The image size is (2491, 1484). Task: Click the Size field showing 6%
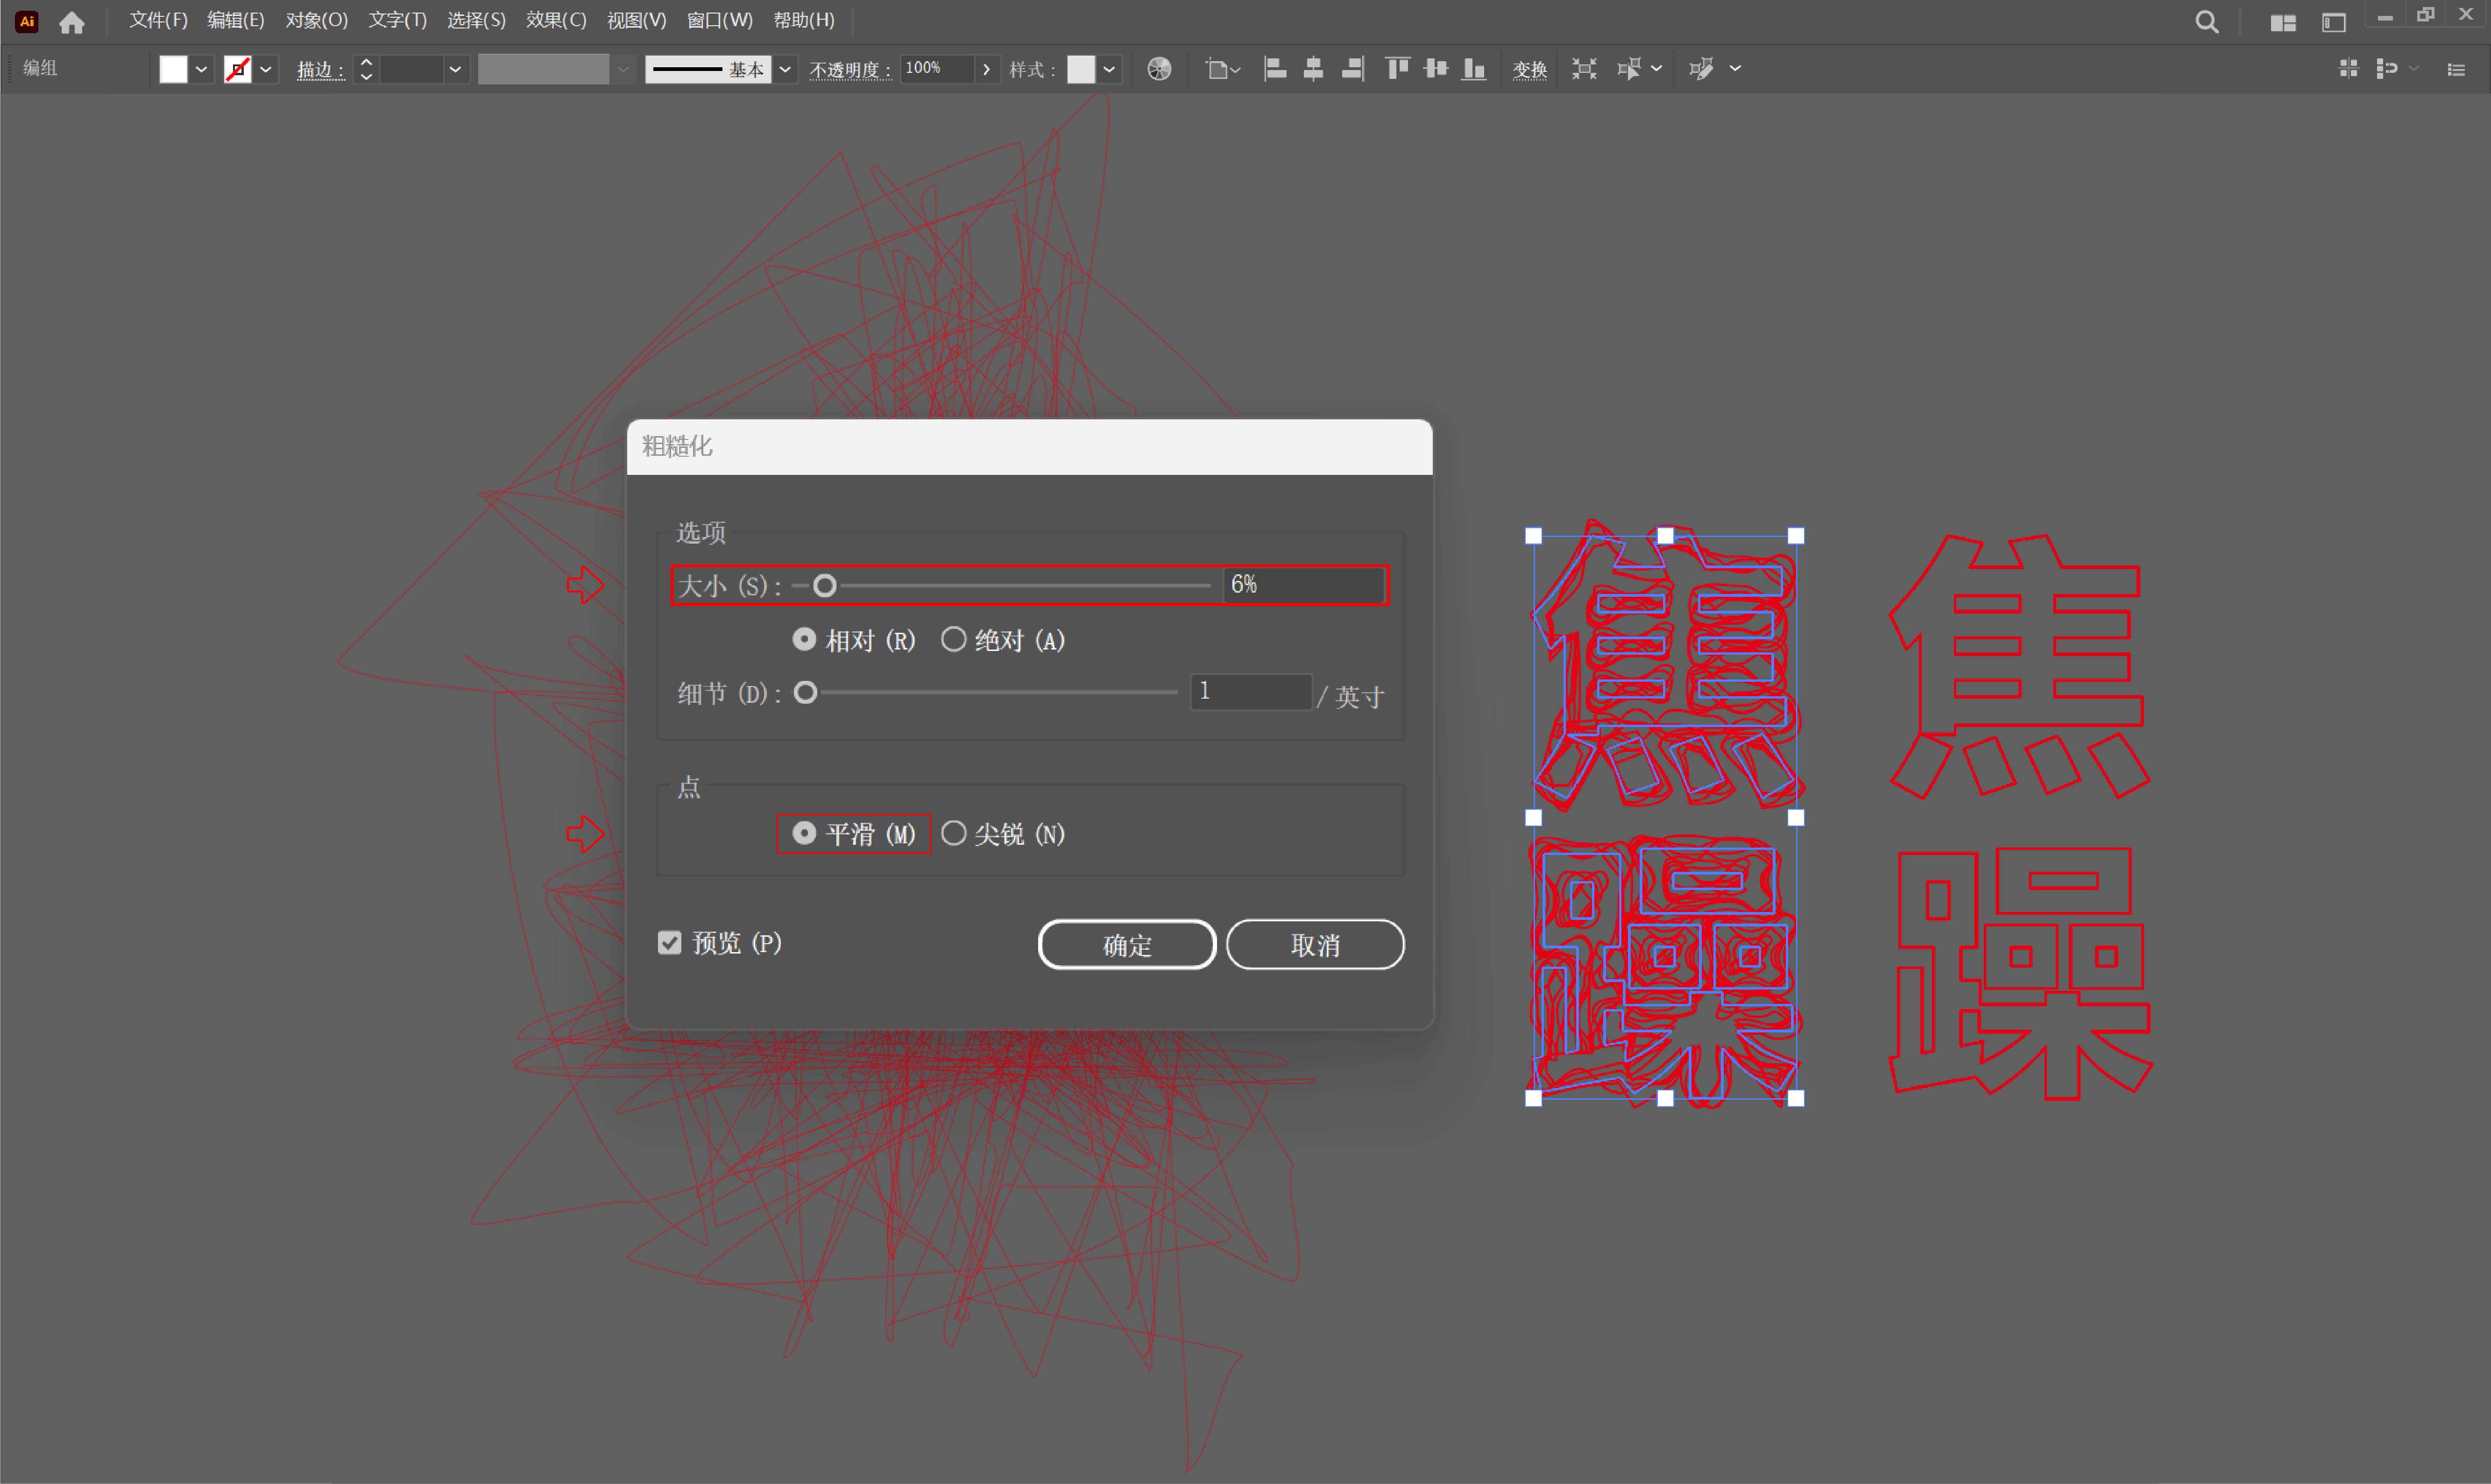(x=1304, y=586)
